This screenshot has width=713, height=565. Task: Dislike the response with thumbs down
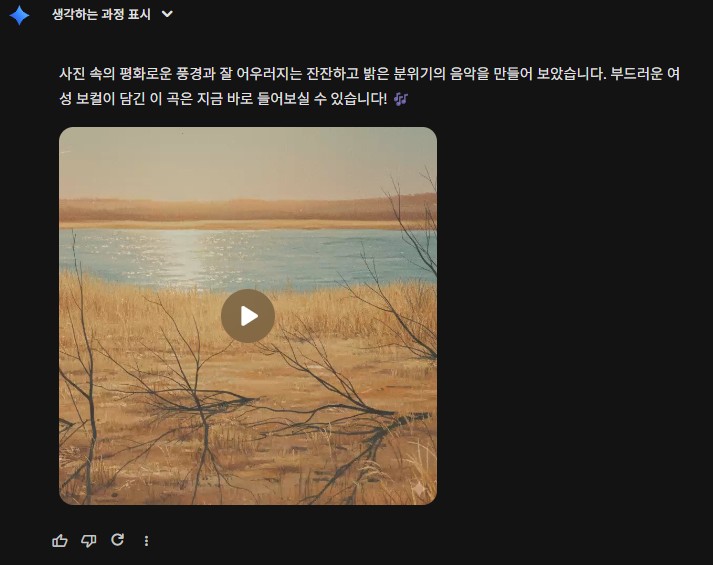(89, 540)
